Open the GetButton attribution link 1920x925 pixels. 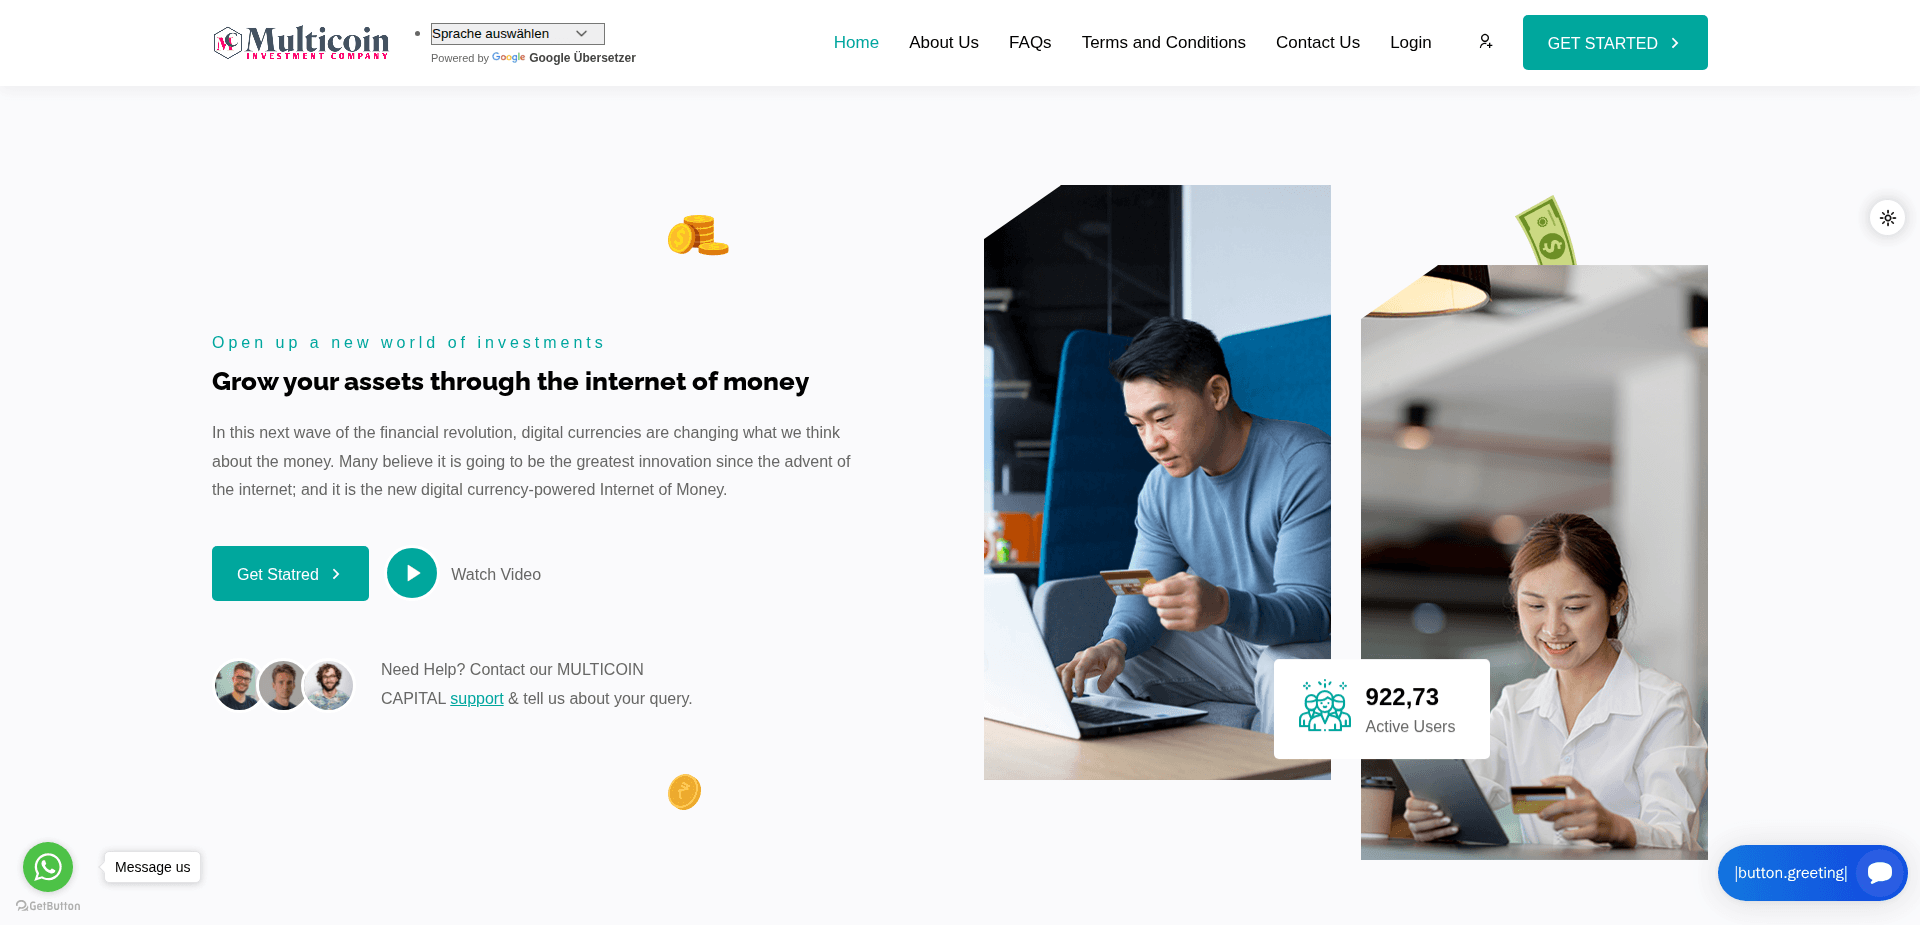pos(48,906)
